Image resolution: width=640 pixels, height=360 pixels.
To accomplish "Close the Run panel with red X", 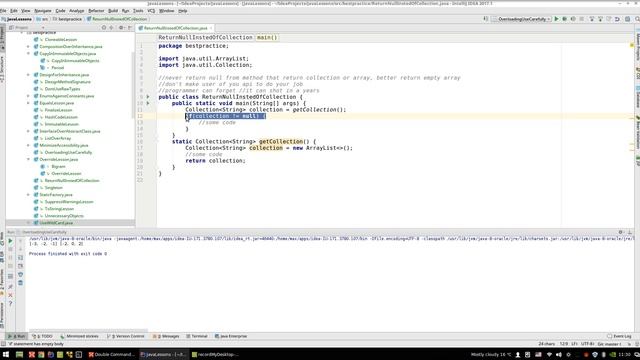I will click(x=11, y=295).
